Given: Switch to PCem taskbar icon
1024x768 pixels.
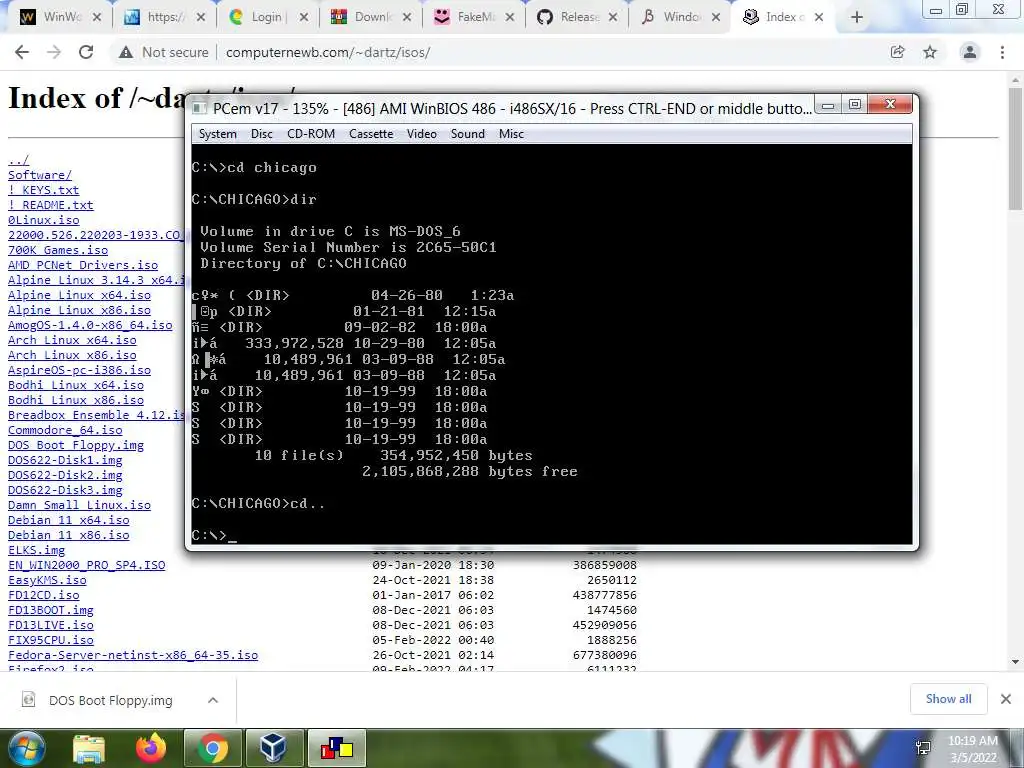Looking at the screenshot, I should coord(336,748).
